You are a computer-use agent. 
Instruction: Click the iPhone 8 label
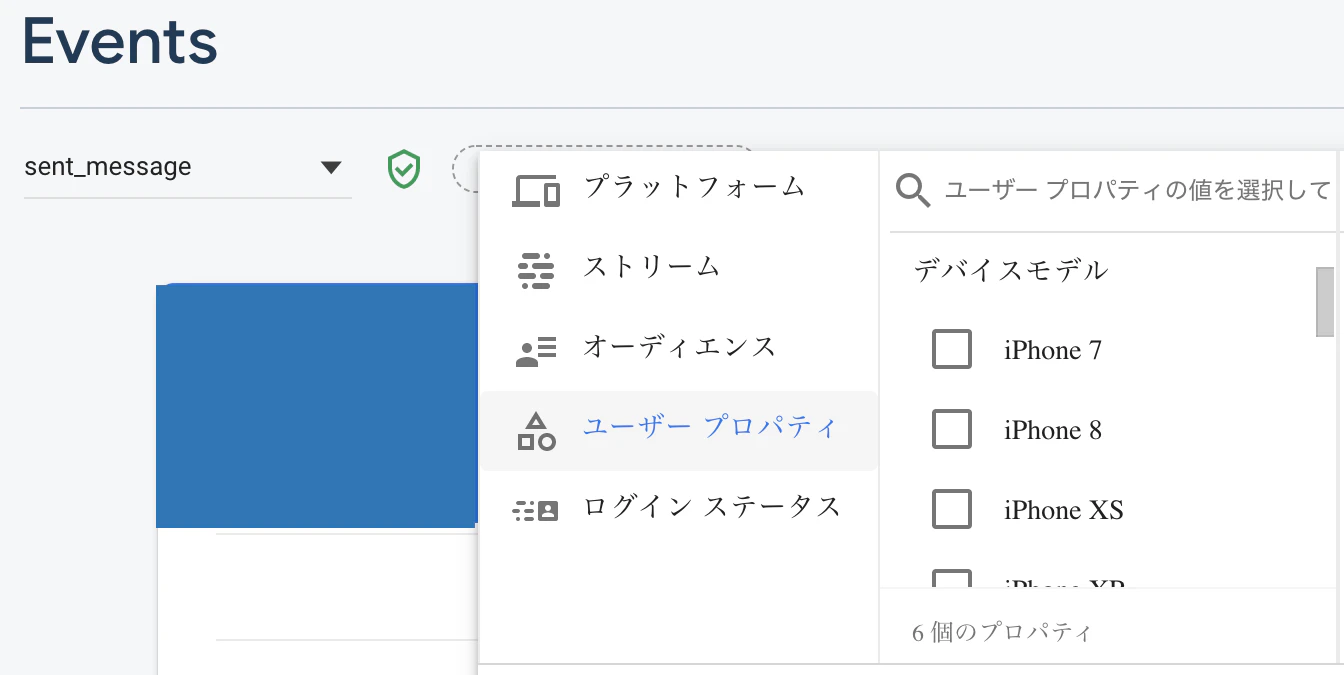pos(1053,431)
